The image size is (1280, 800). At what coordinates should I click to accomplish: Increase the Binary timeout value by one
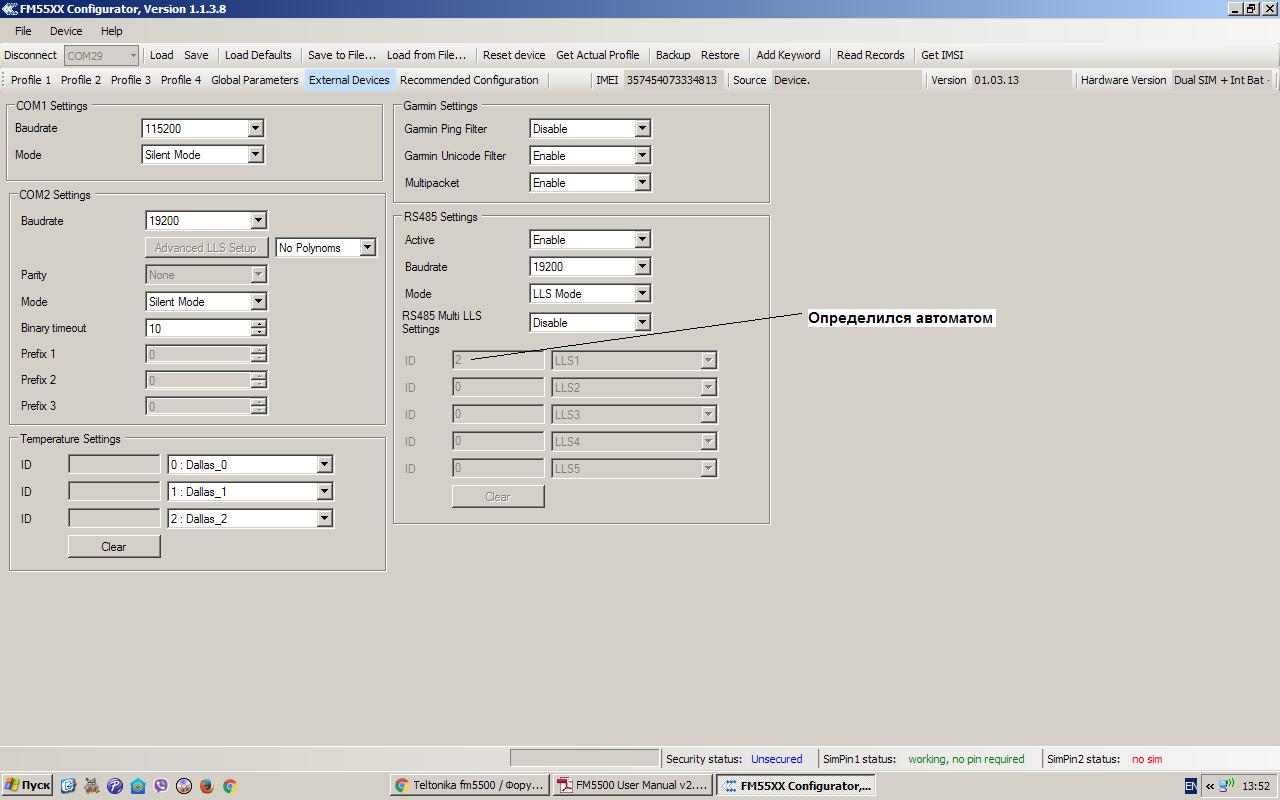tap(259, 324)
